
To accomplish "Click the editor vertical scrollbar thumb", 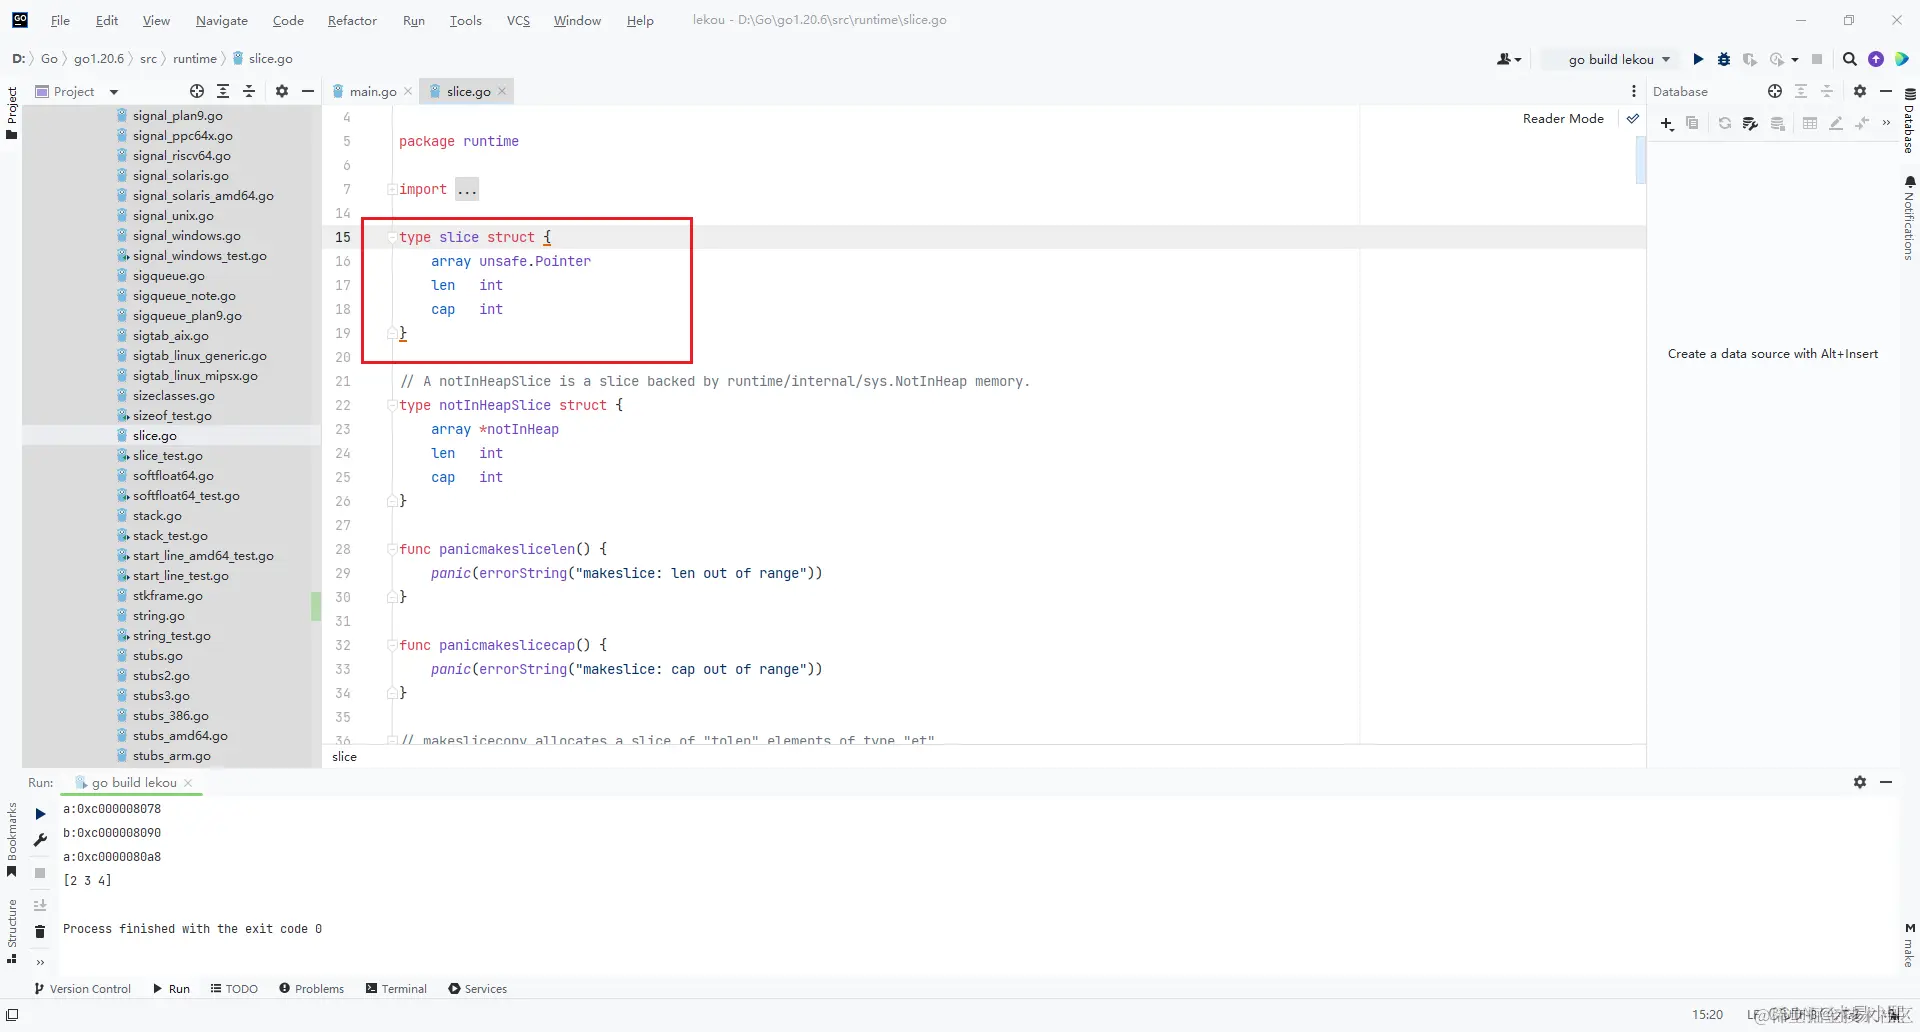I will [1641, 160].
